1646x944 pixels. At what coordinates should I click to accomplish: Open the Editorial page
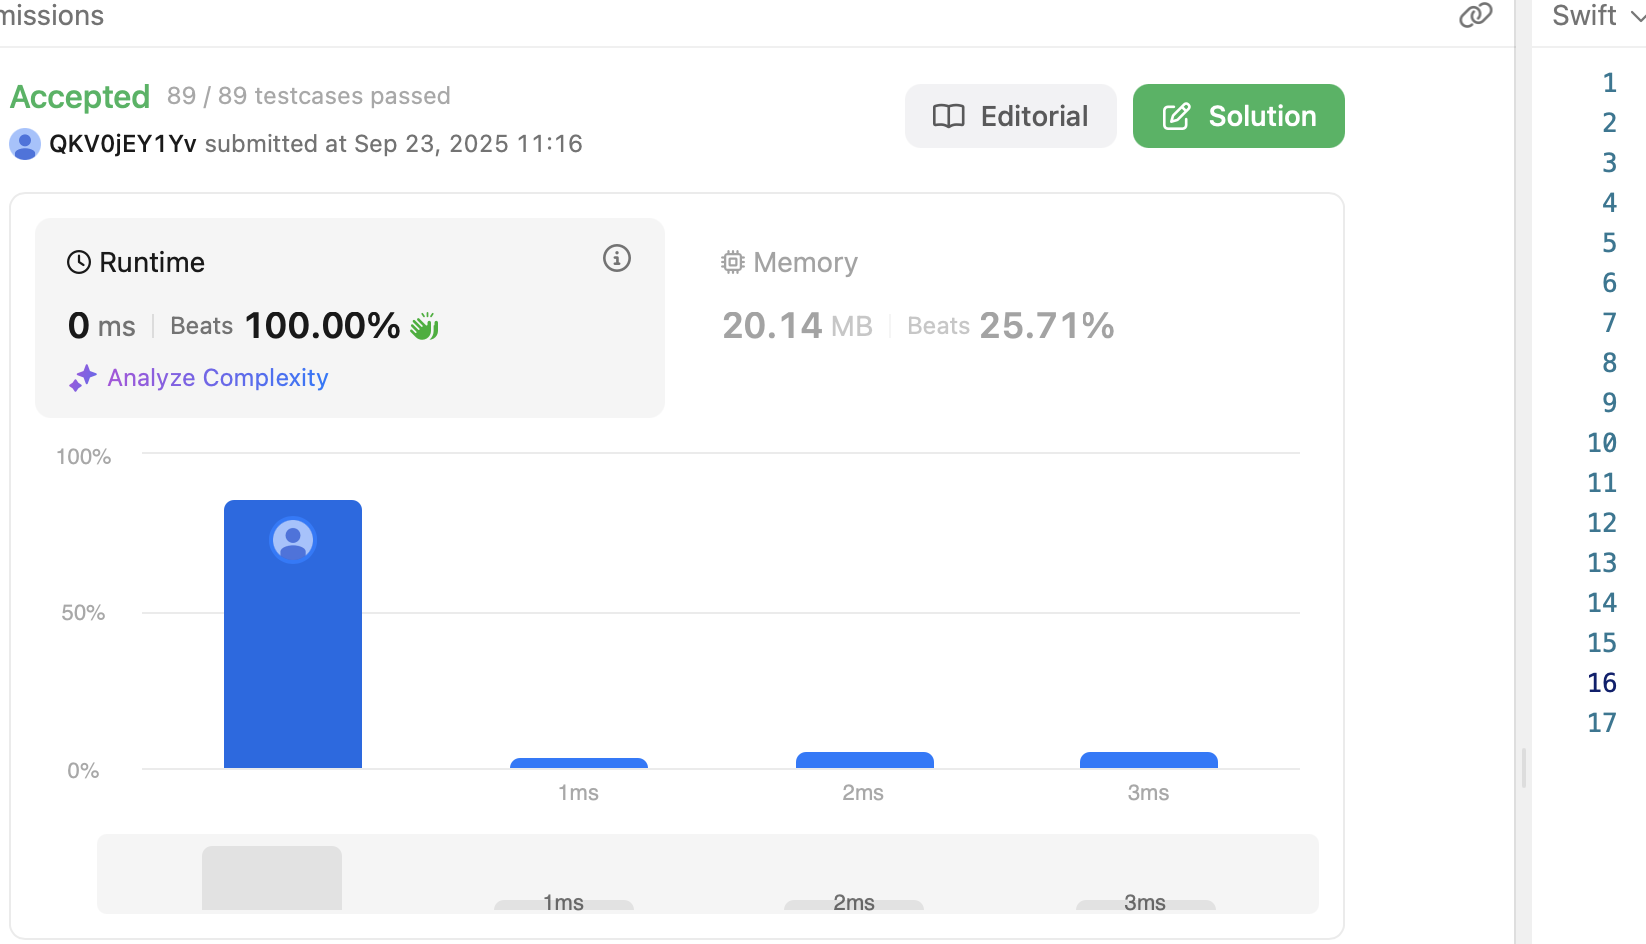(x=1010, y=116)
